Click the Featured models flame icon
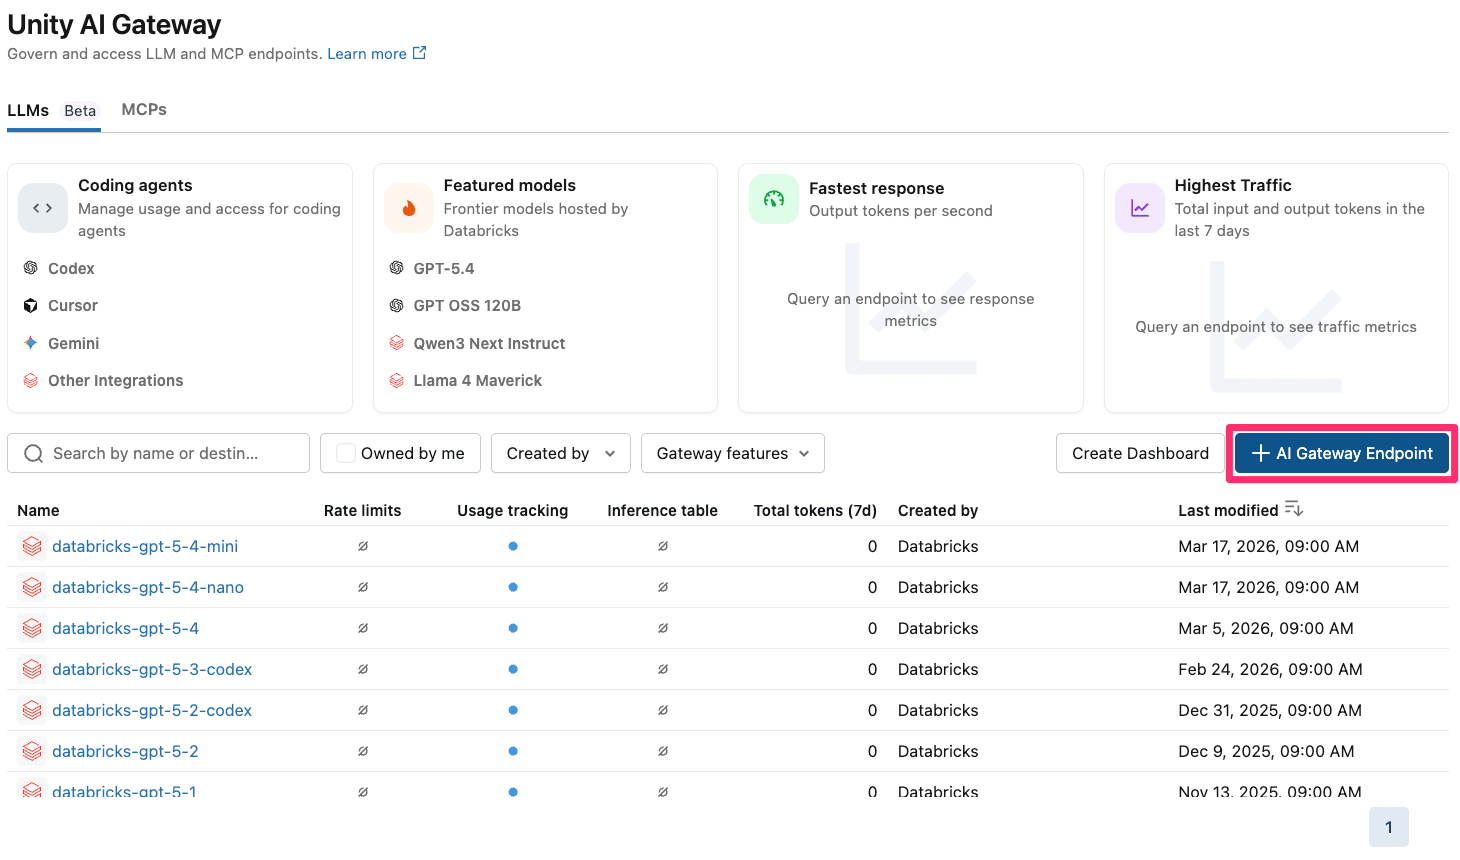1460x860 pixels. (x=408, y=208)
